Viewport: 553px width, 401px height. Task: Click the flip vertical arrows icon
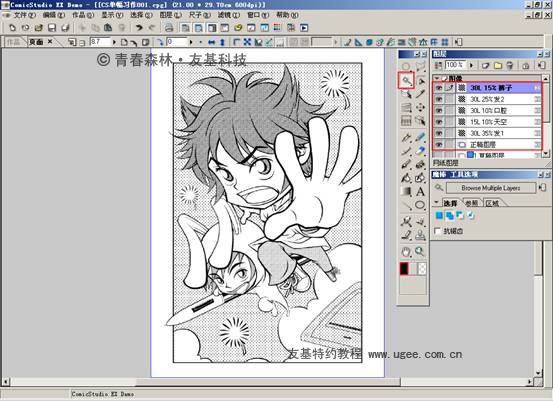point(222,42)
